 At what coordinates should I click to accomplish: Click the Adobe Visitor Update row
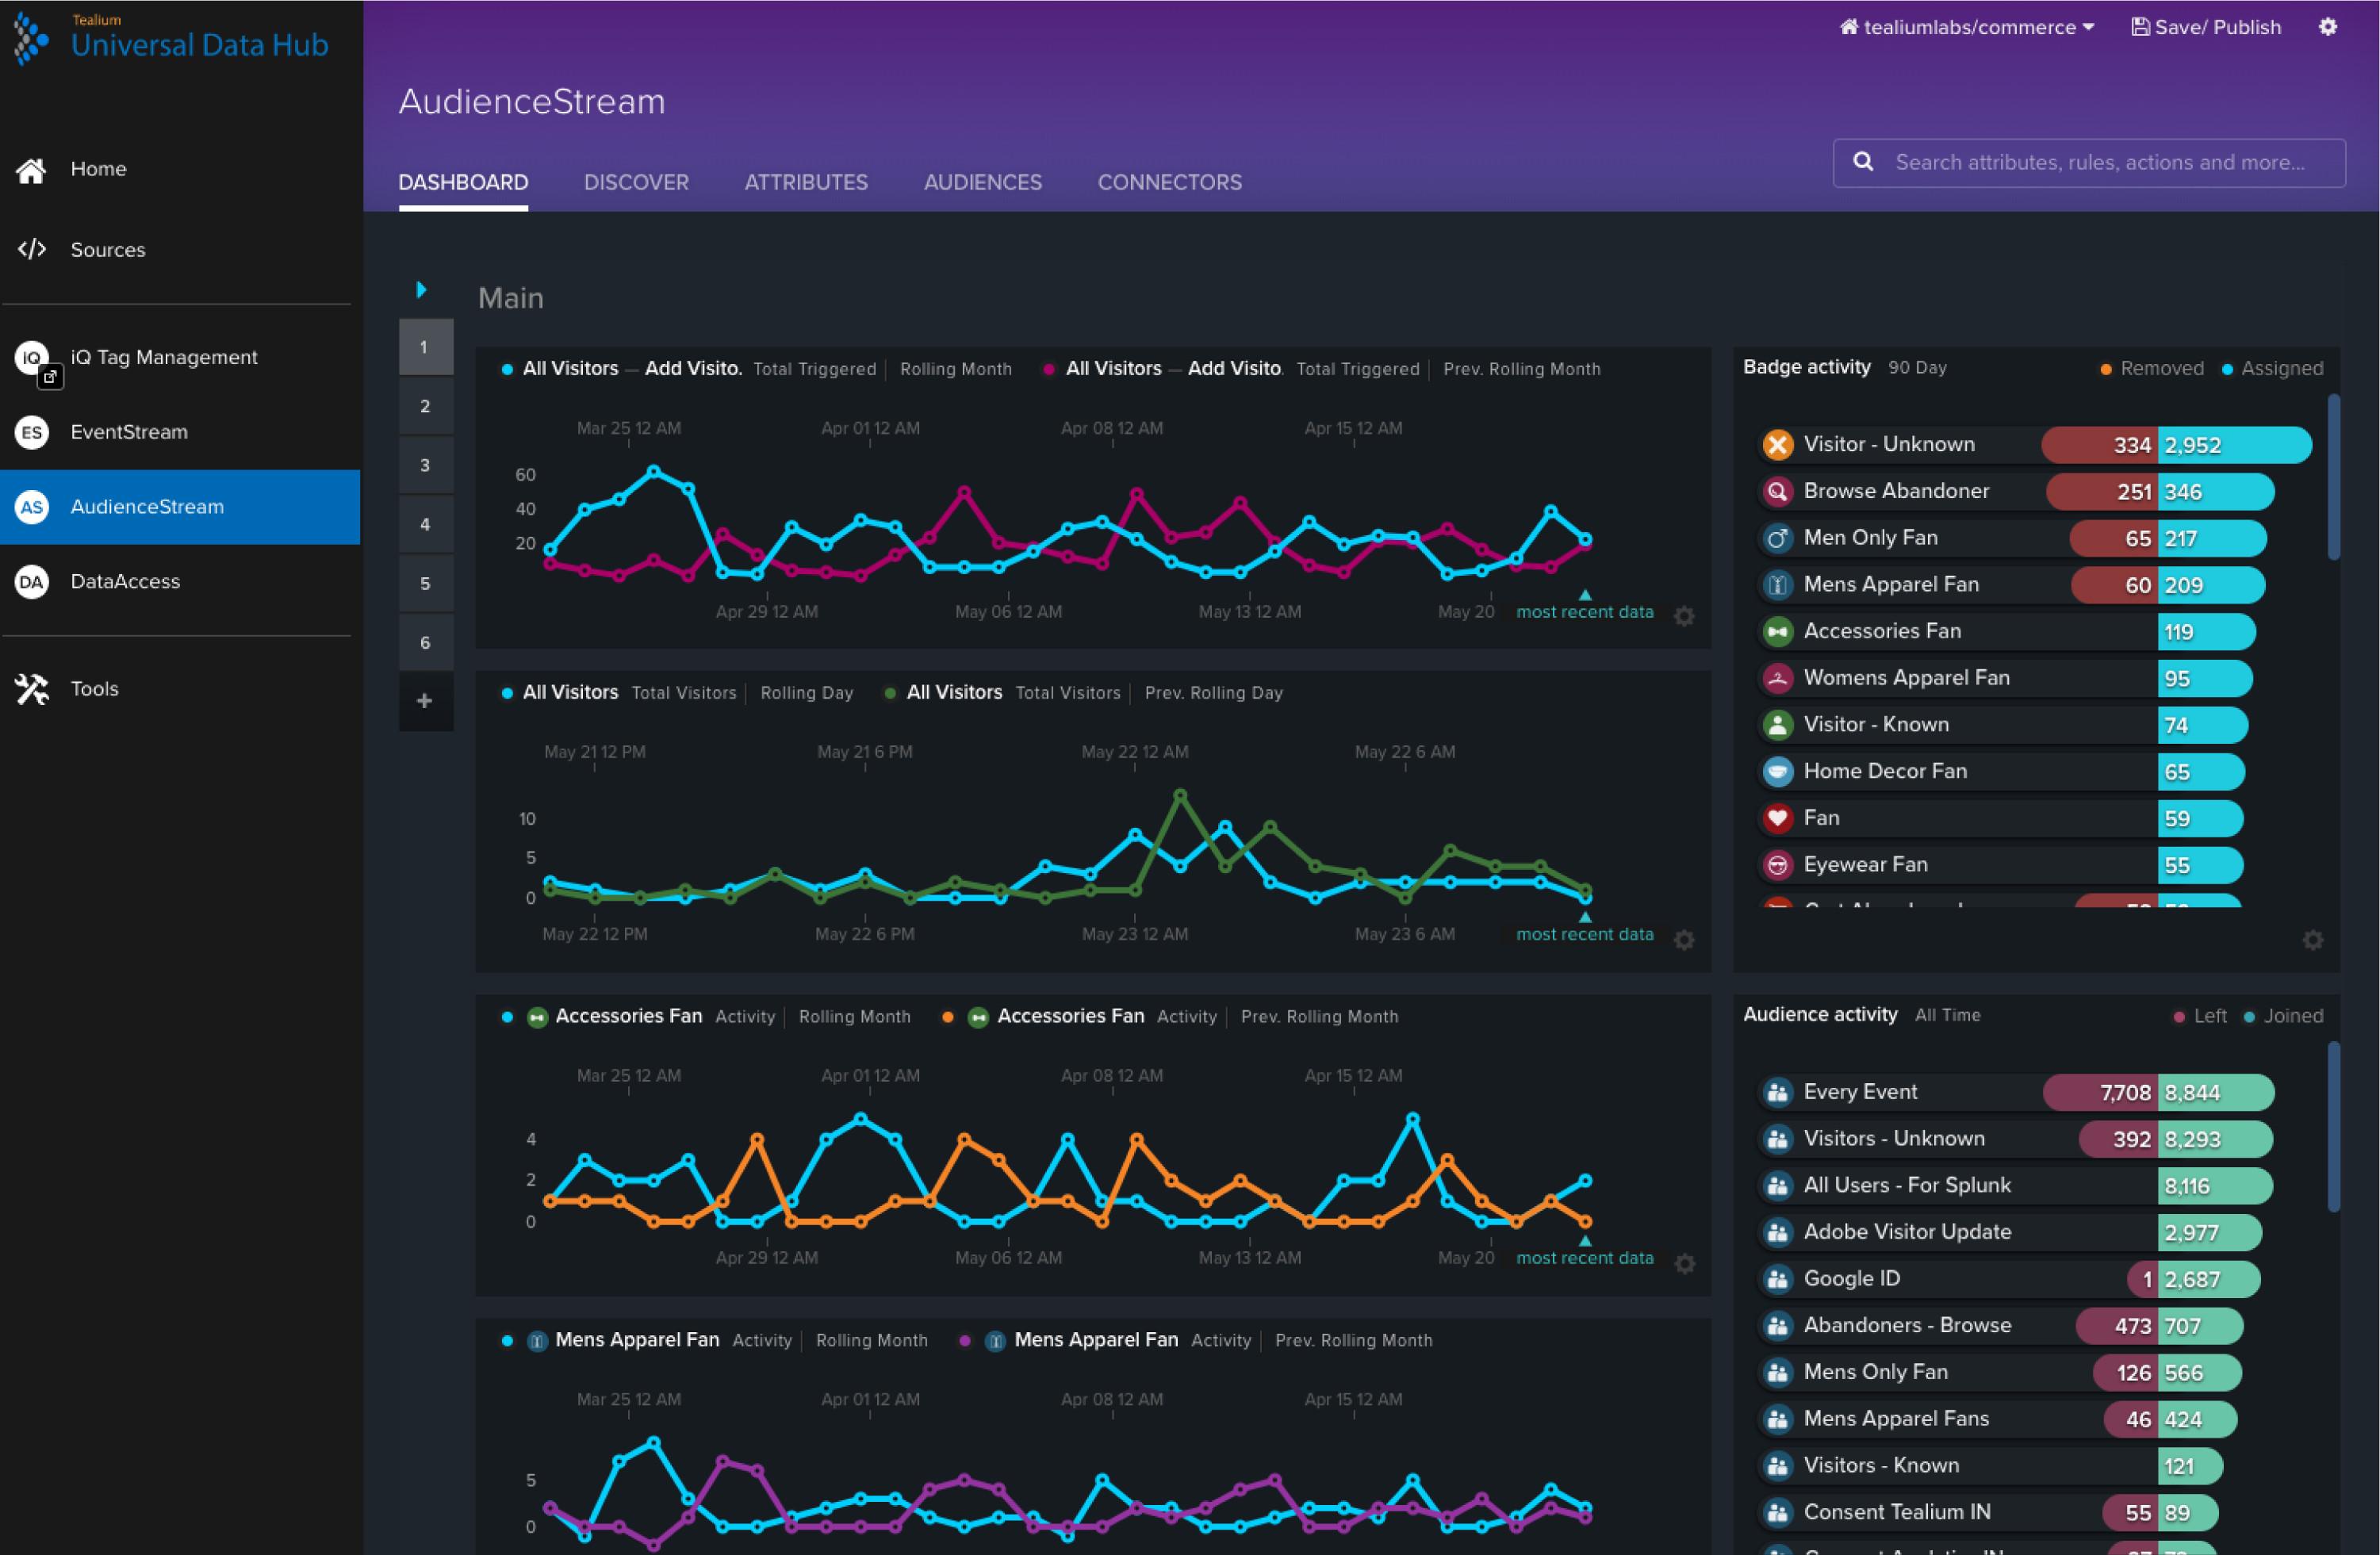[x=2009, y=1232]
